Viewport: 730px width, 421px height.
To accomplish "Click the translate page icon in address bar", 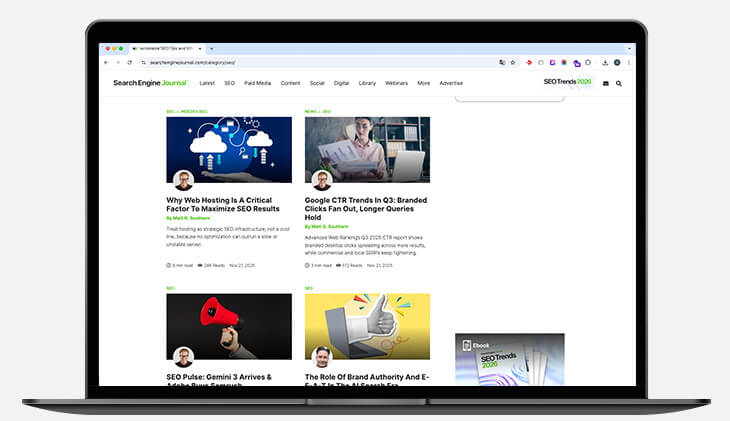I will pos(502,62).
